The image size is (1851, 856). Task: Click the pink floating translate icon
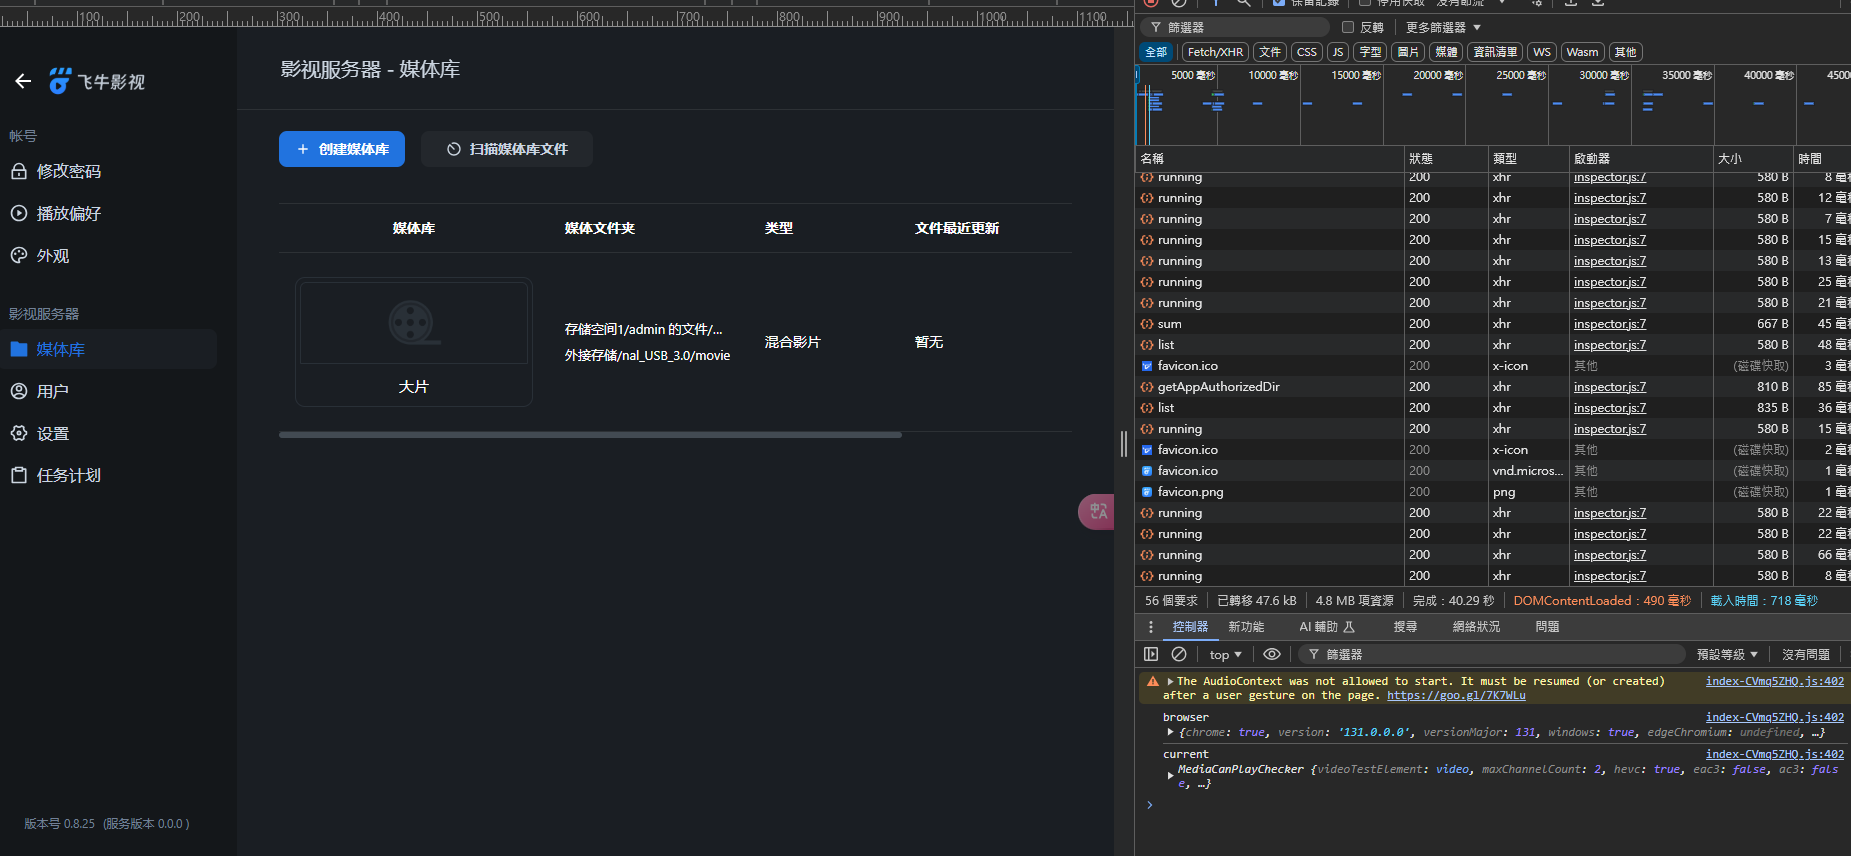click(x=1097, y=511)
